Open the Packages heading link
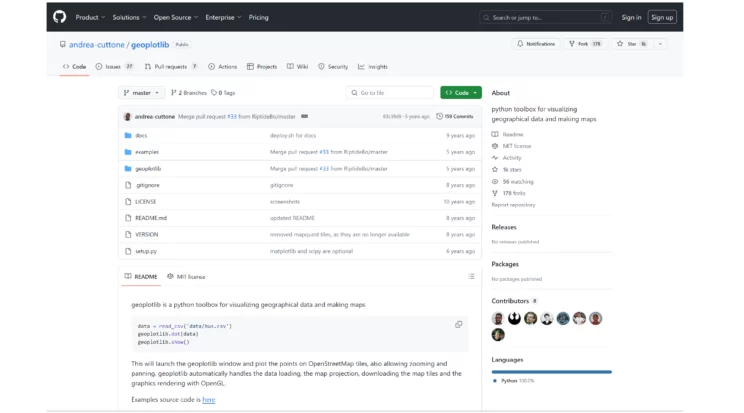This screenshot has height=413, width=744. click(x=505, y=264)
